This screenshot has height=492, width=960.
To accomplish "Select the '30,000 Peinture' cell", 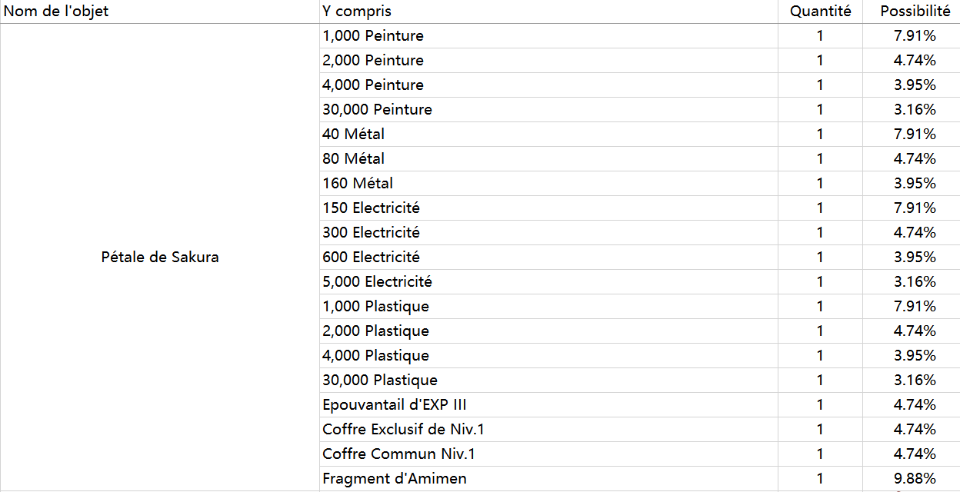I will click(549, 110).
